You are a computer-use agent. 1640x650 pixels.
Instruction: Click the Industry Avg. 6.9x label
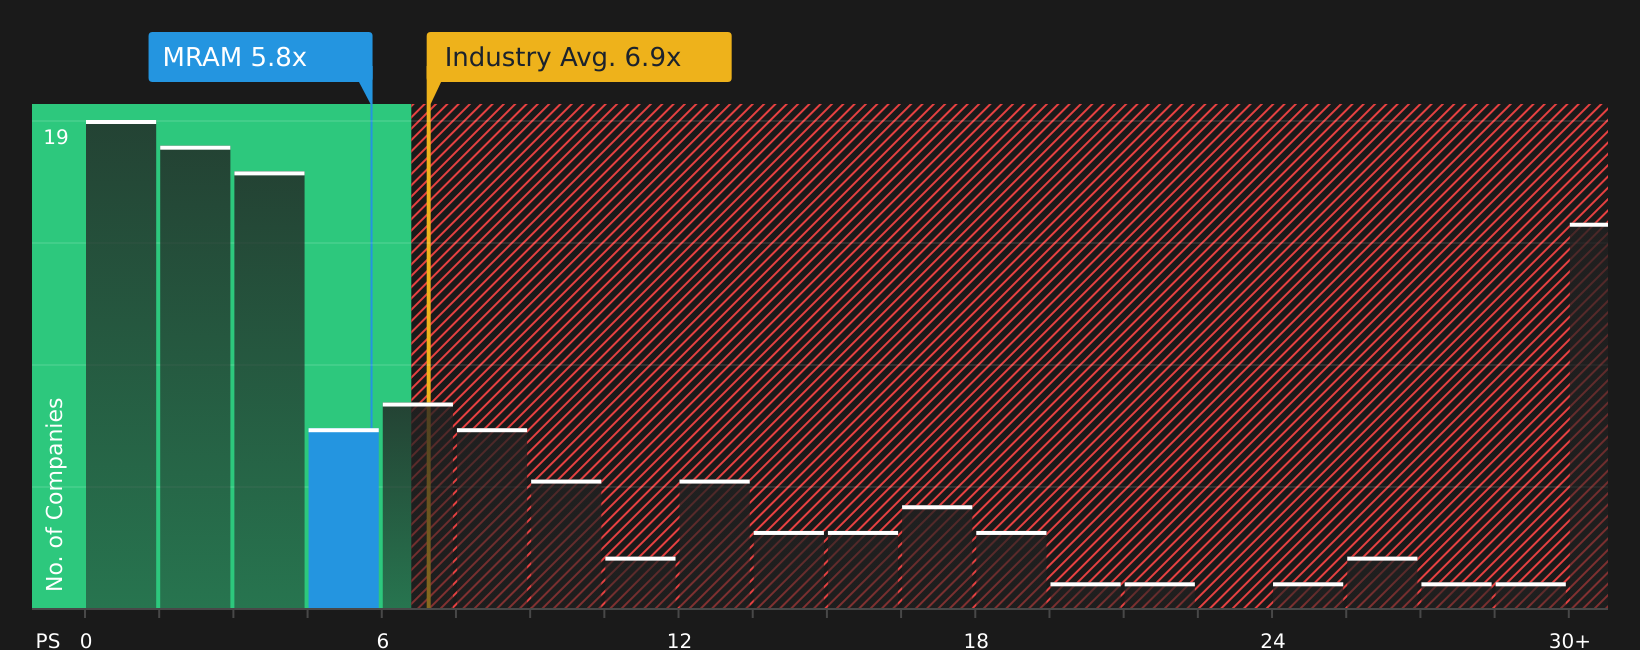pos(579,57)
